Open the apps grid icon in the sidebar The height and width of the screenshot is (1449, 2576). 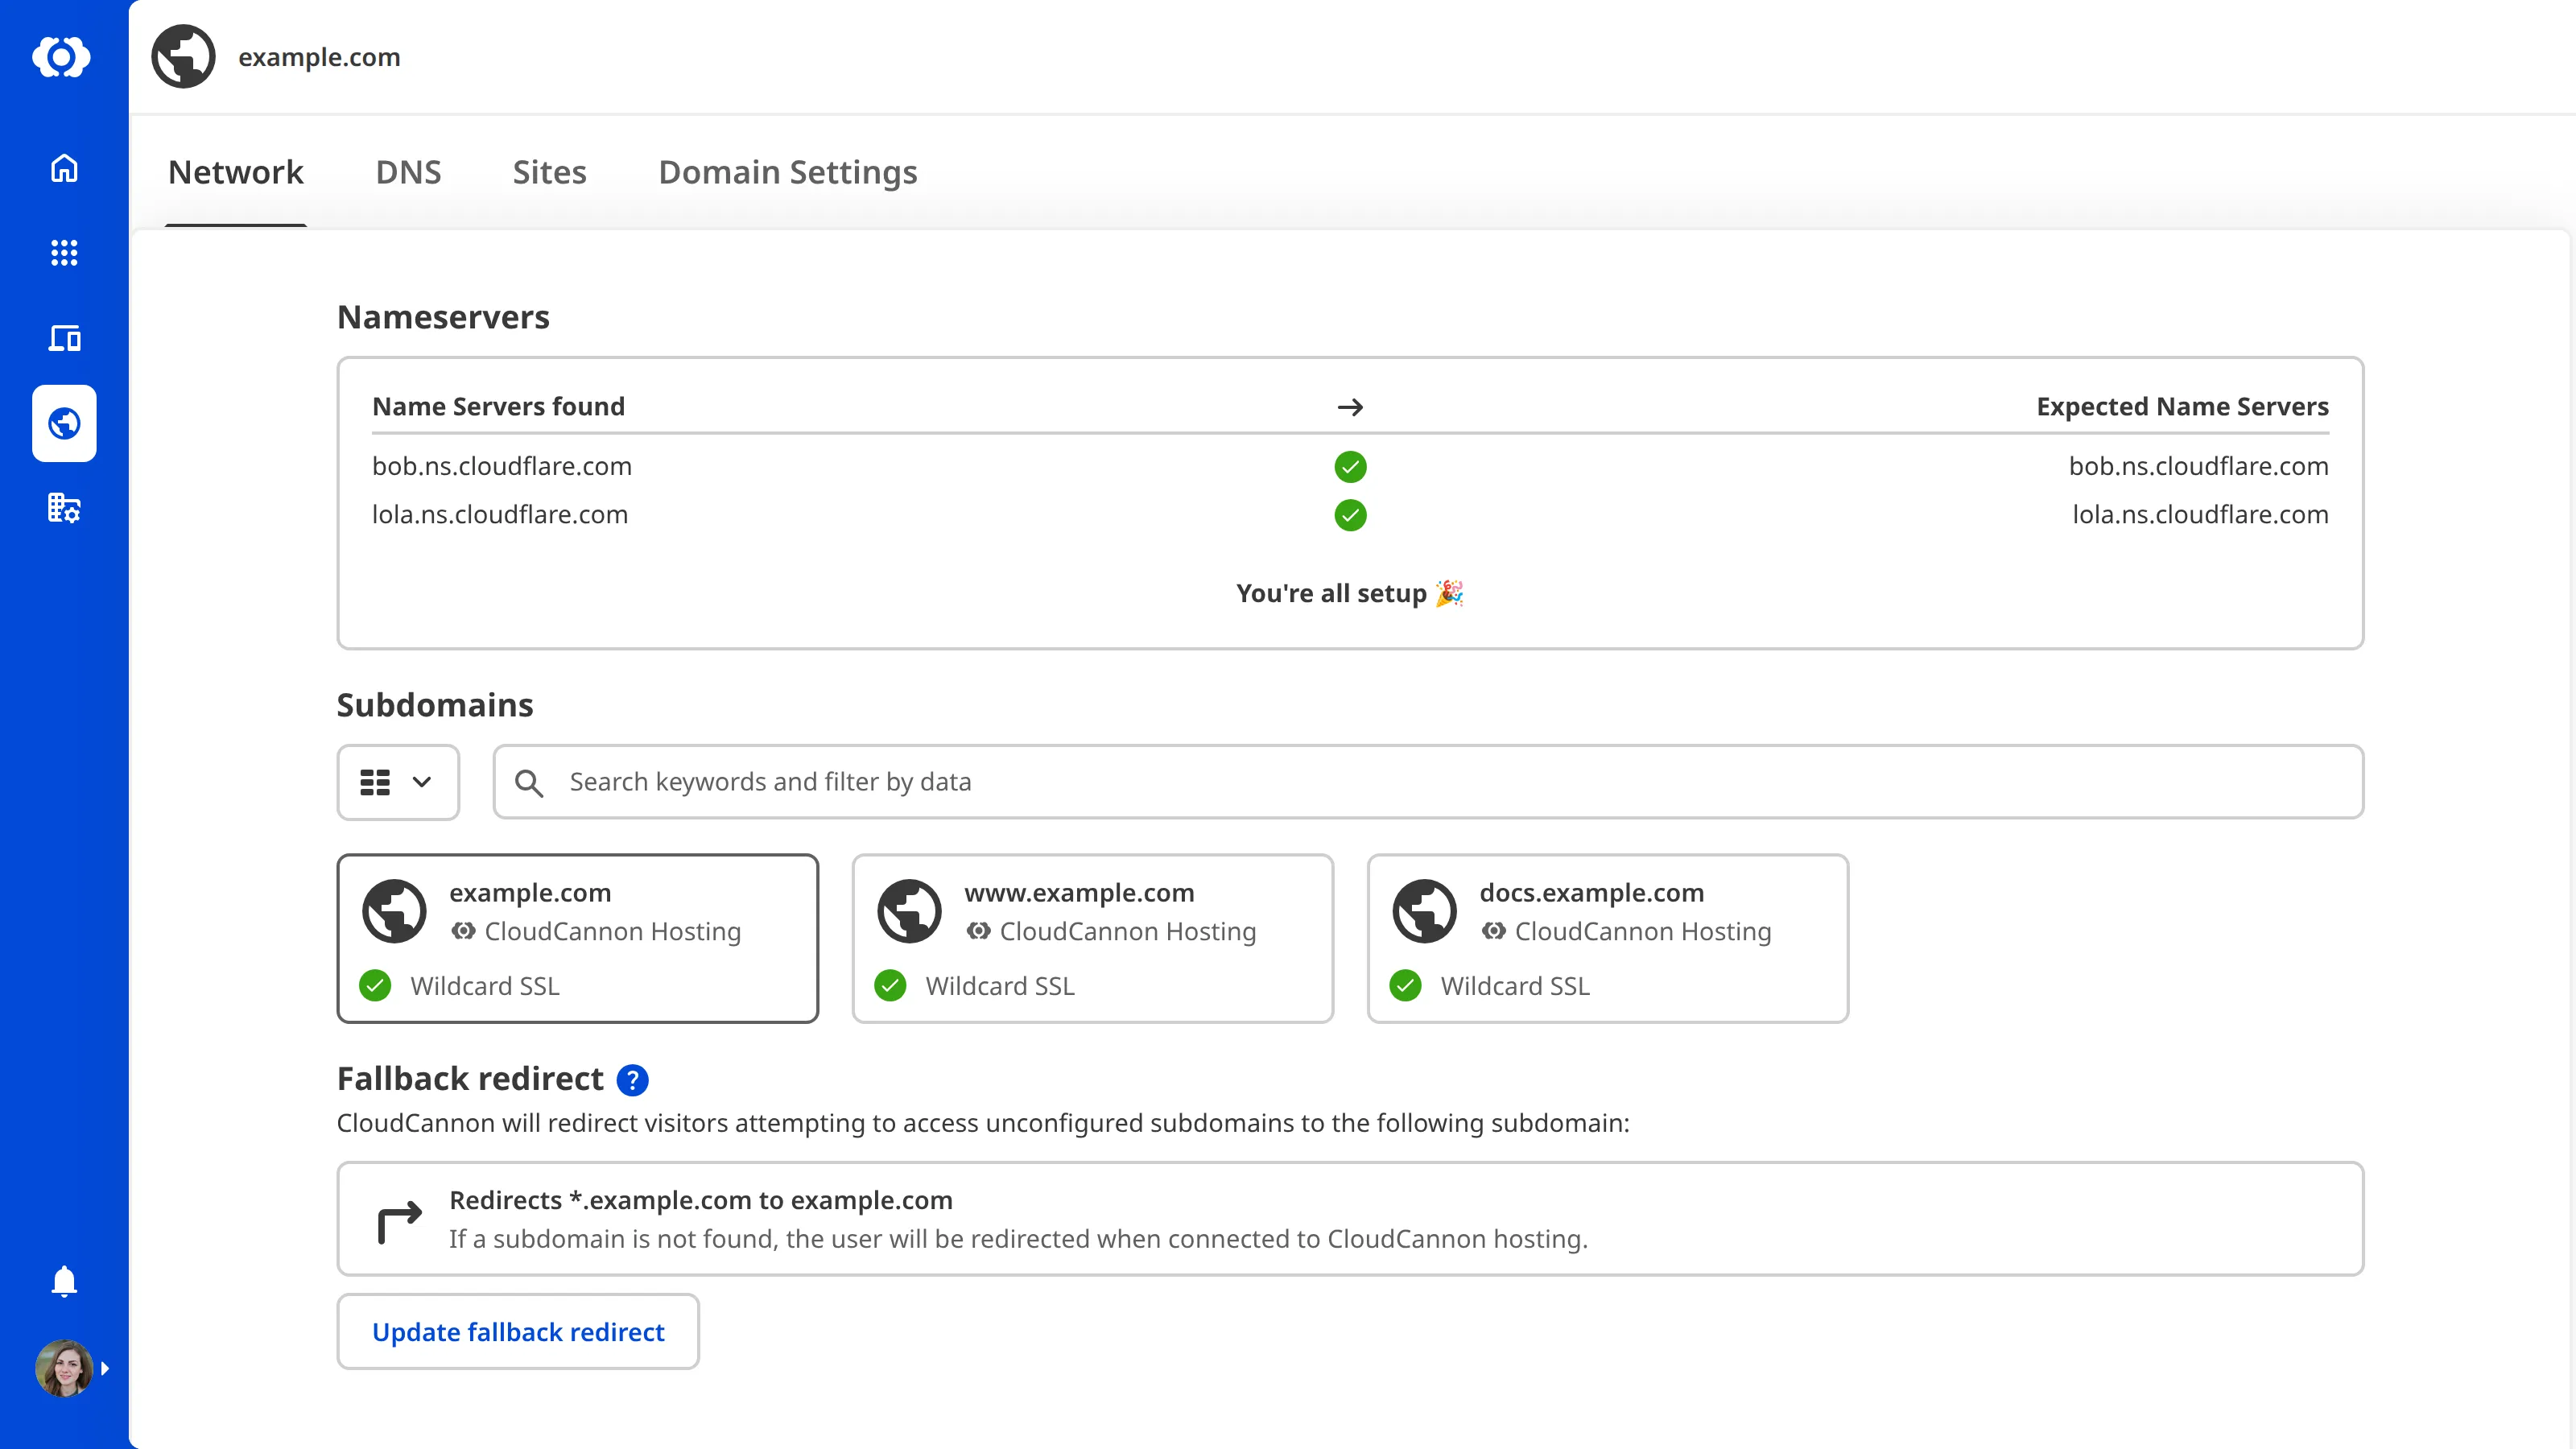(x=63, y=253)
